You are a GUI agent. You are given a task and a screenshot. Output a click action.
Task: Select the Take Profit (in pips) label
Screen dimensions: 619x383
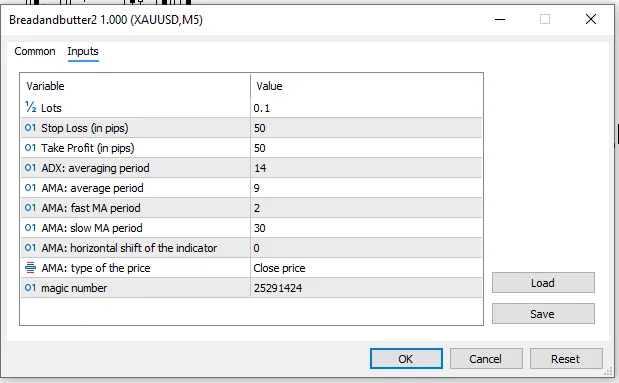[x=88, y=148]
